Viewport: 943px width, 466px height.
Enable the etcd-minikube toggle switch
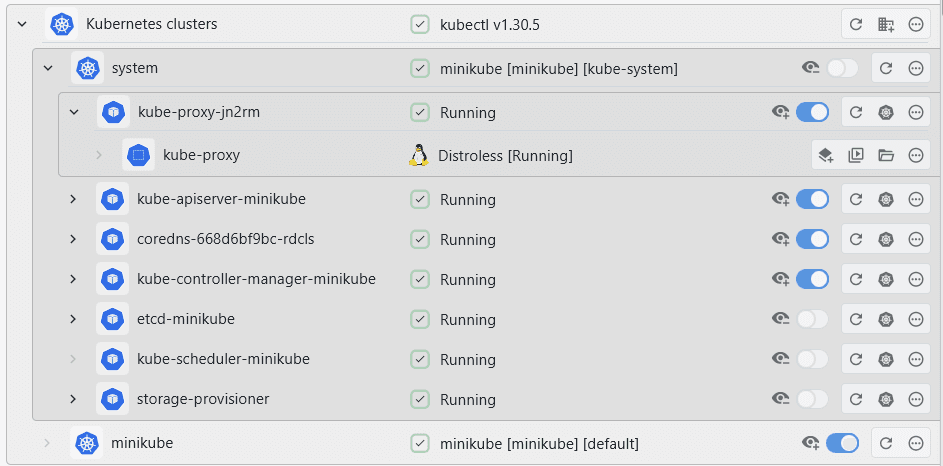(x=812, y=319)
